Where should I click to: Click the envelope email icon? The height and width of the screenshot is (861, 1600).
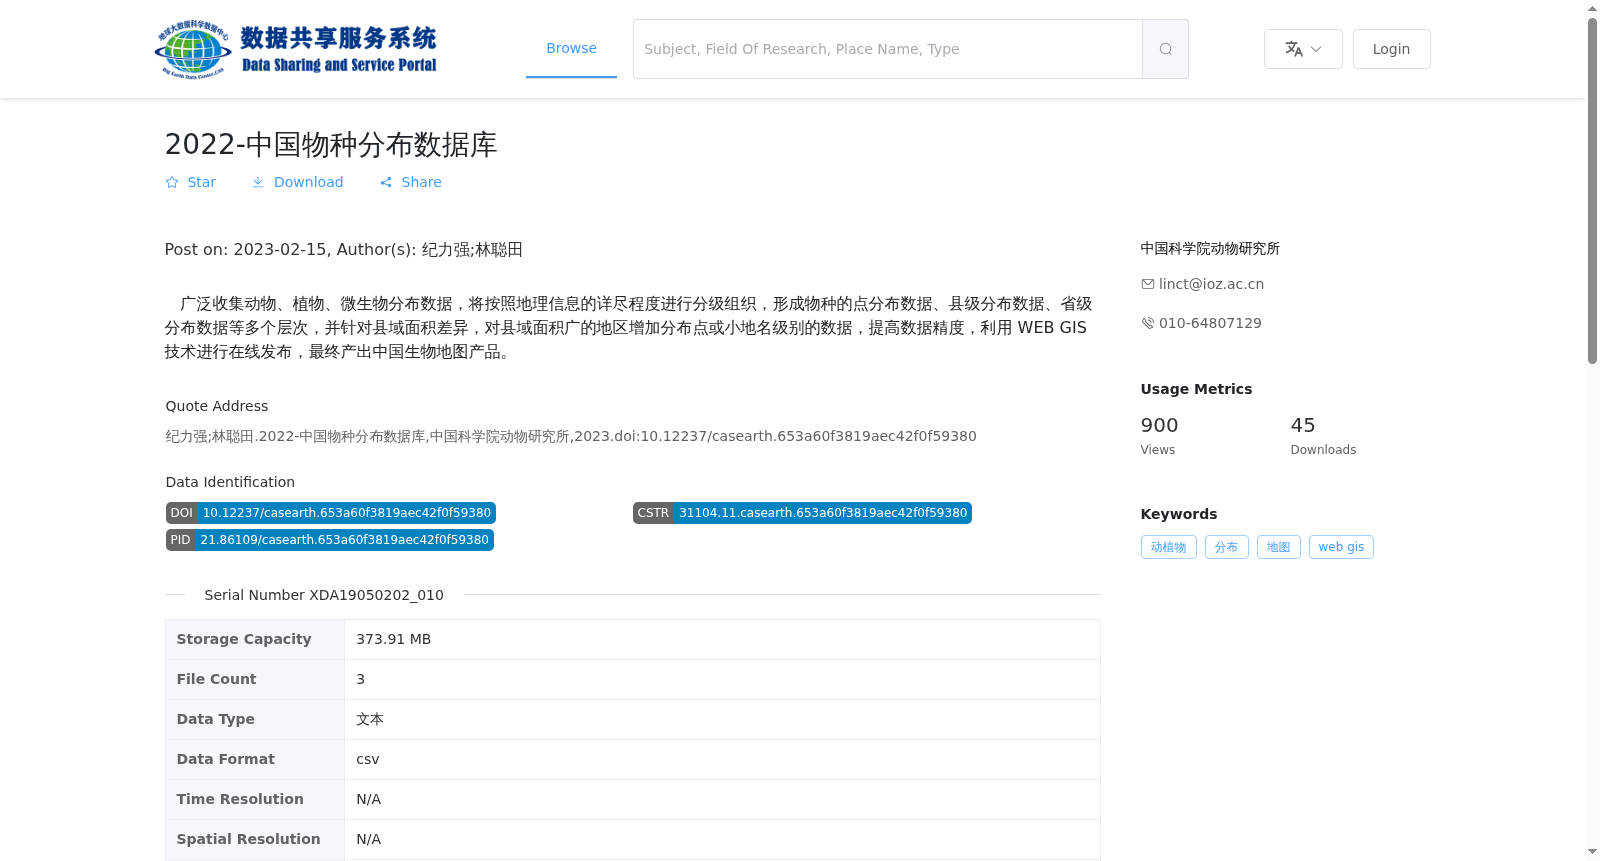(1148, 284)
